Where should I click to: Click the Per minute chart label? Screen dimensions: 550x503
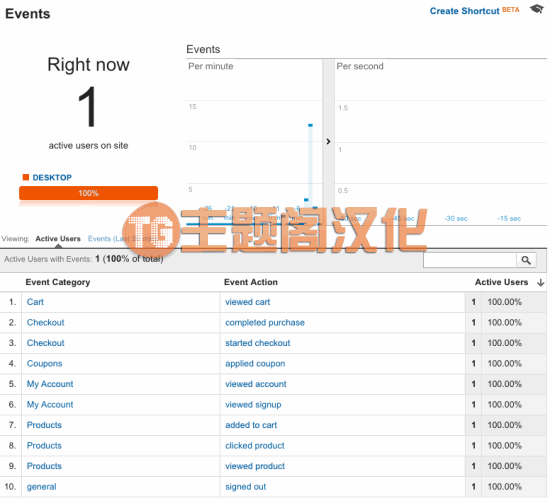point(211,66)
